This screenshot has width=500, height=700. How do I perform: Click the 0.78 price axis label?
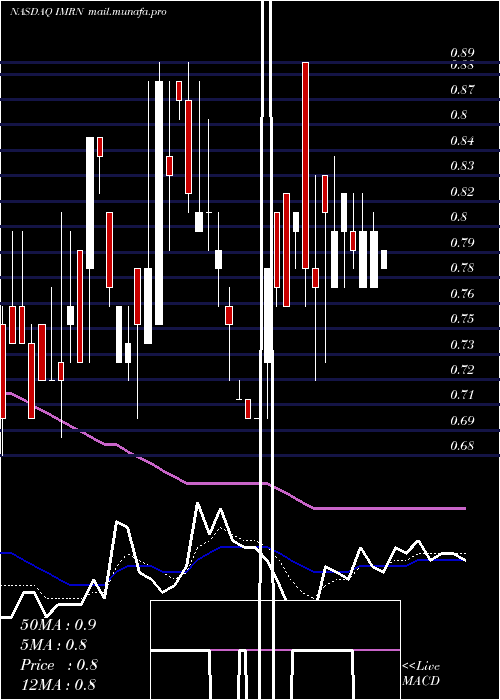tap(462, 268)
